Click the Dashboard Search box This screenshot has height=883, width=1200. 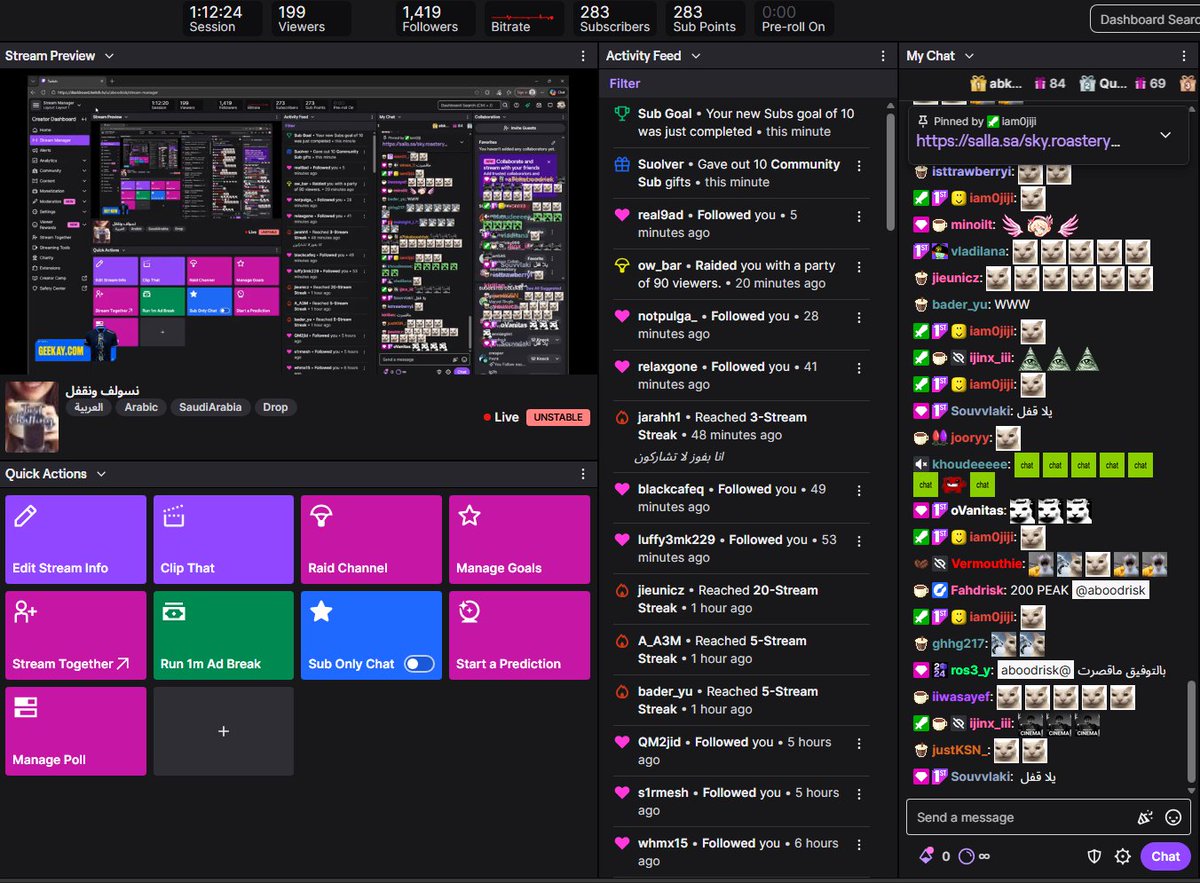point(1145,19)
